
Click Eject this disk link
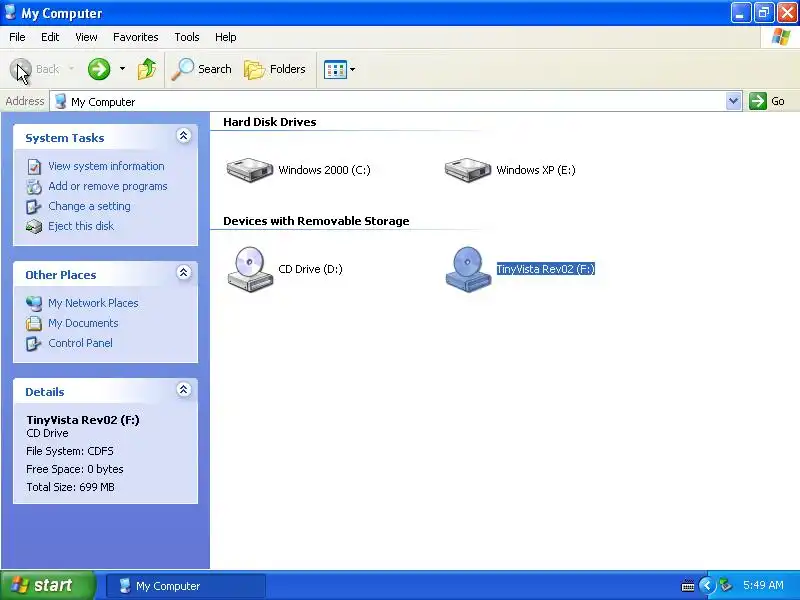click(x=81, y=226)
